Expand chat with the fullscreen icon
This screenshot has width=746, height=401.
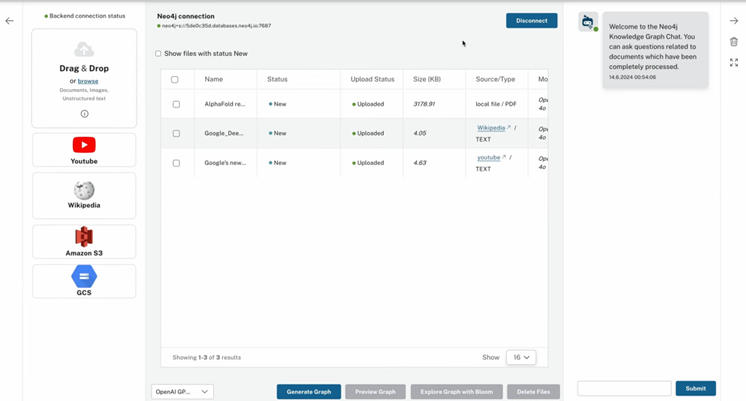point(734,62)
